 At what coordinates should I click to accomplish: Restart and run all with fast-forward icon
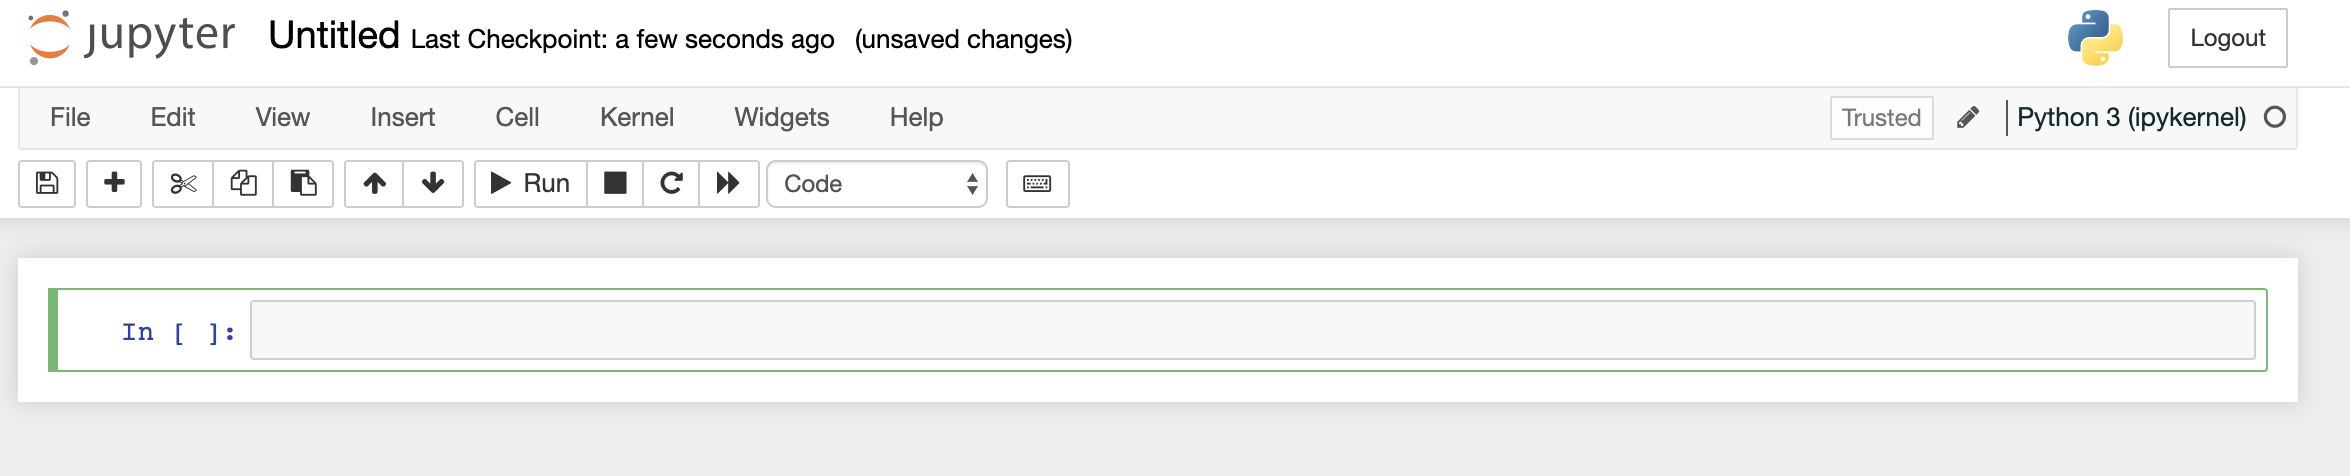(x=728, y=184)
